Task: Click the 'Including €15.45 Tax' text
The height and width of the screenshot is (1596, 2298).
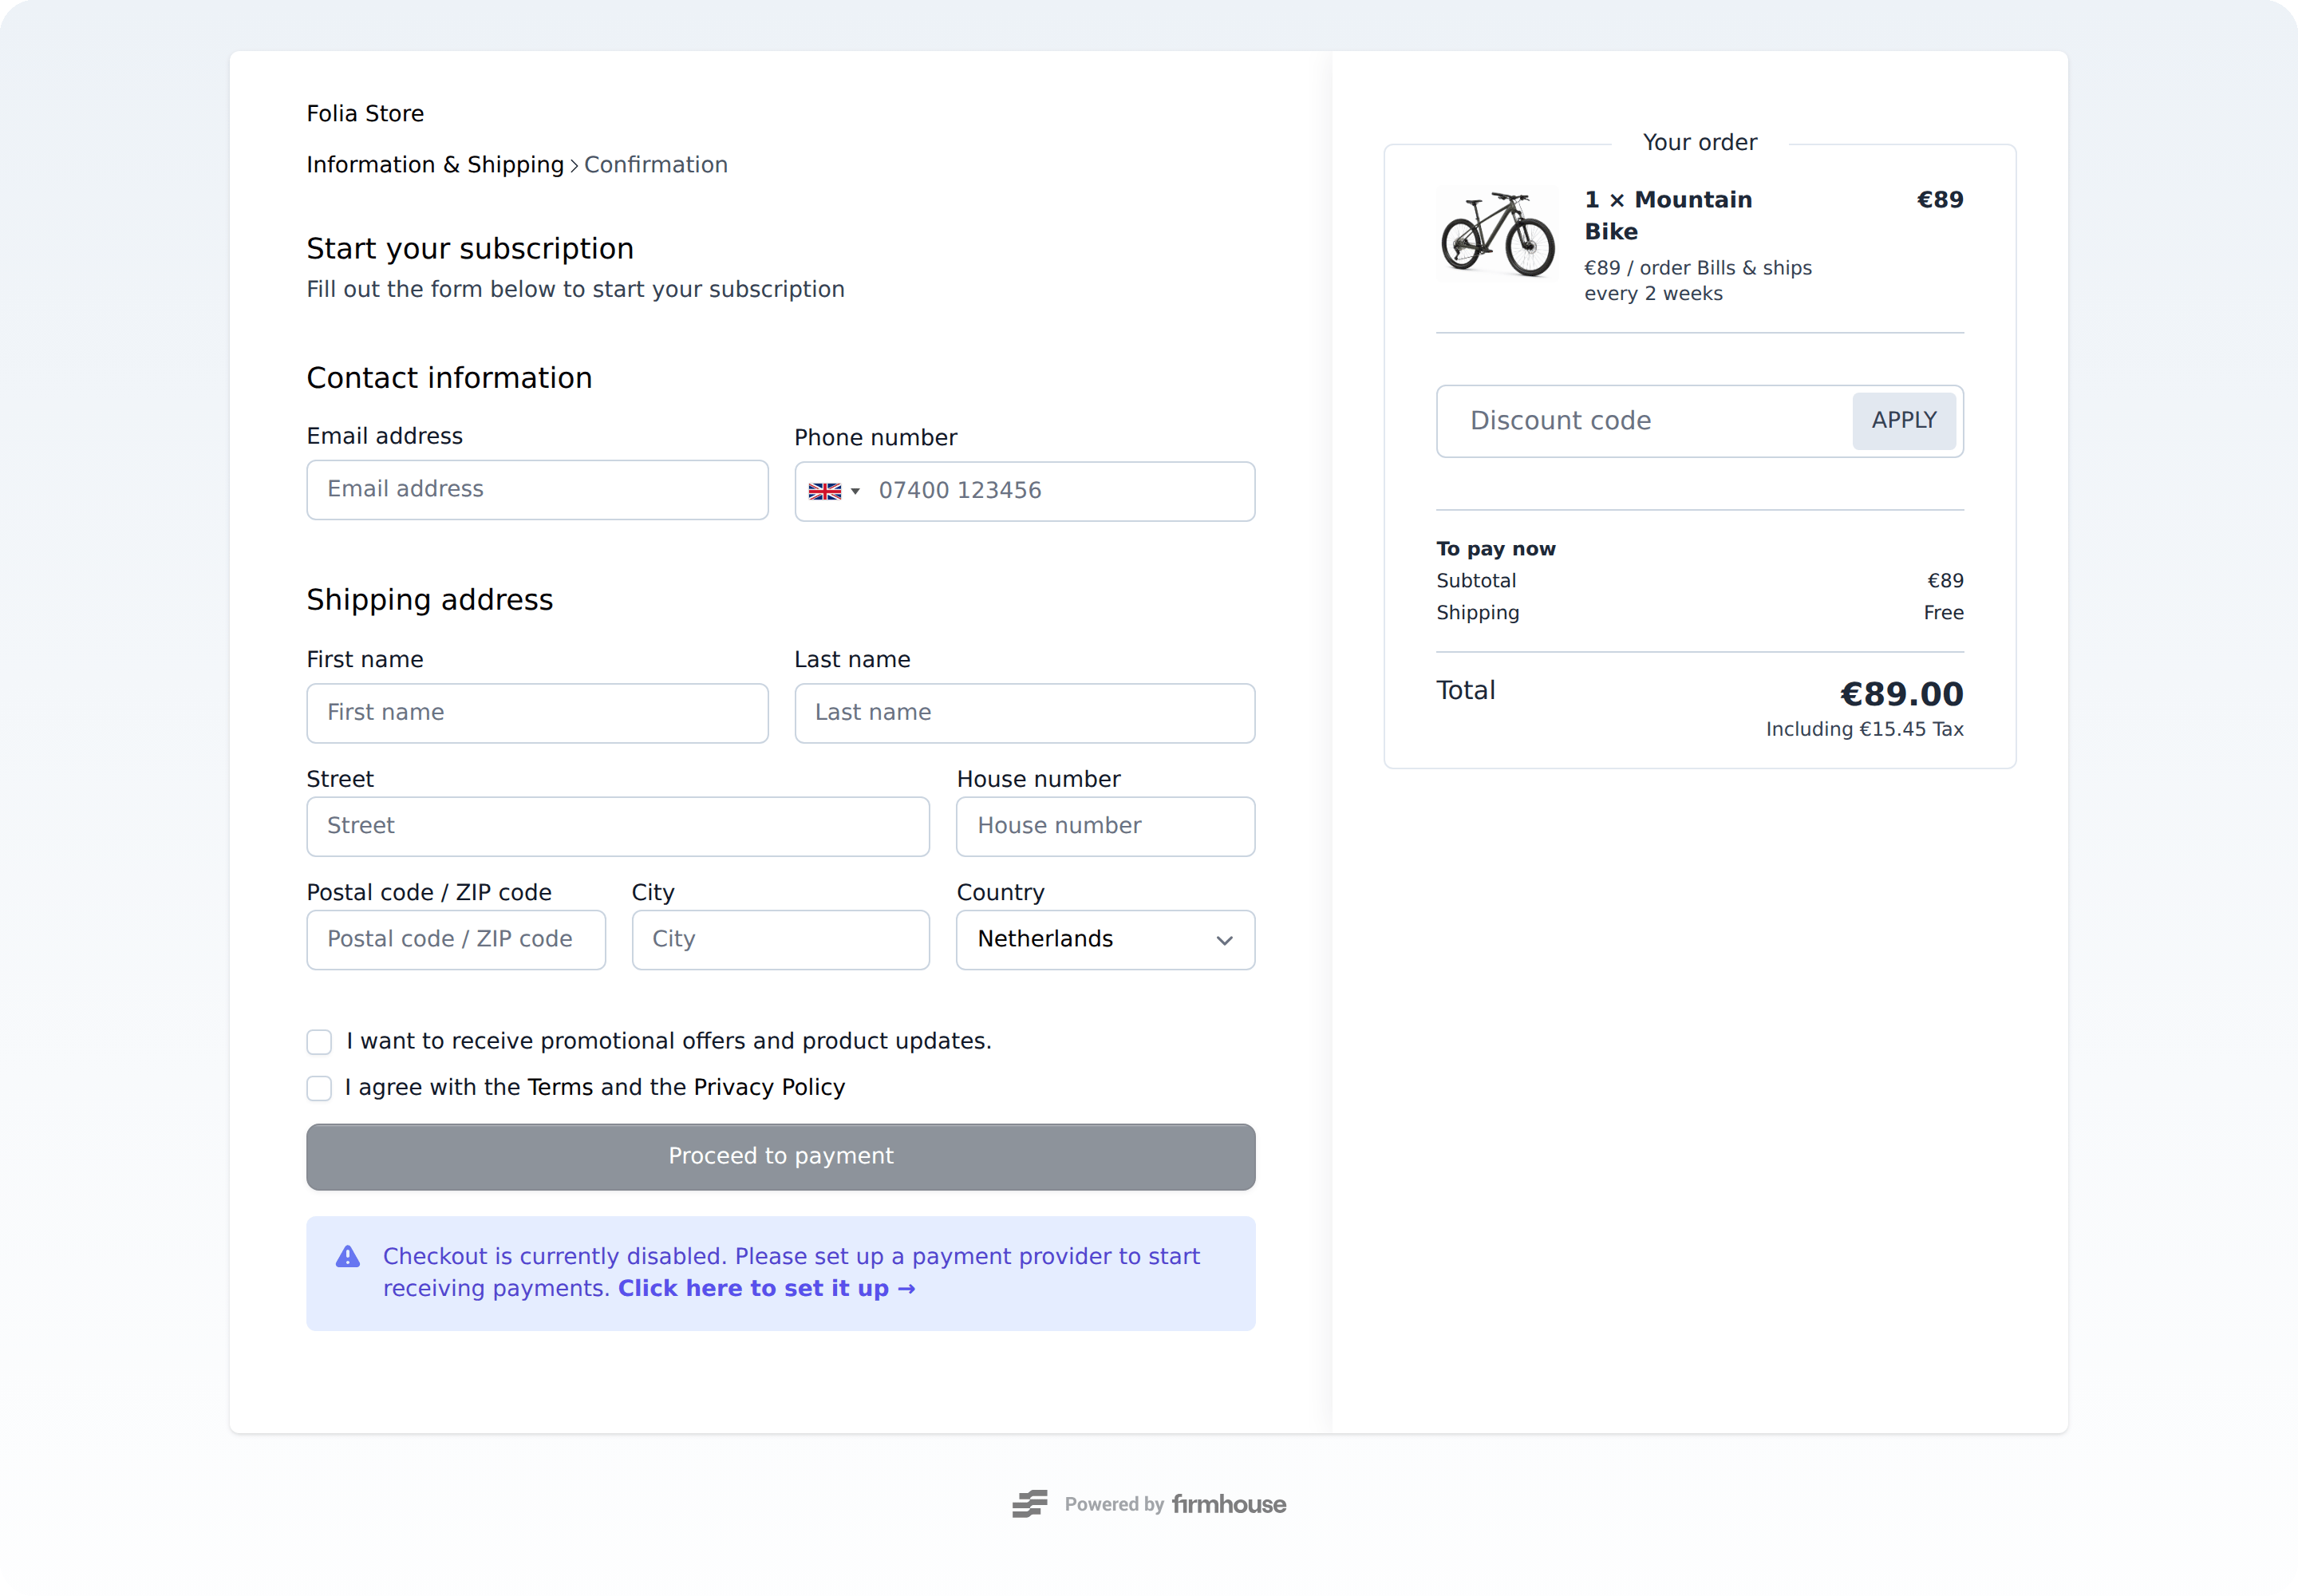Action: [x=1864, y=729]
